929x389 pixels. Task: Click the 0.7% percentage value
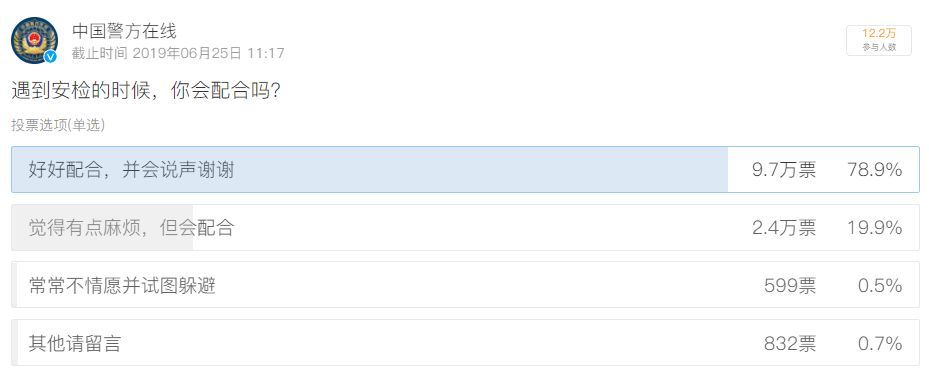(x=880, y=343)
